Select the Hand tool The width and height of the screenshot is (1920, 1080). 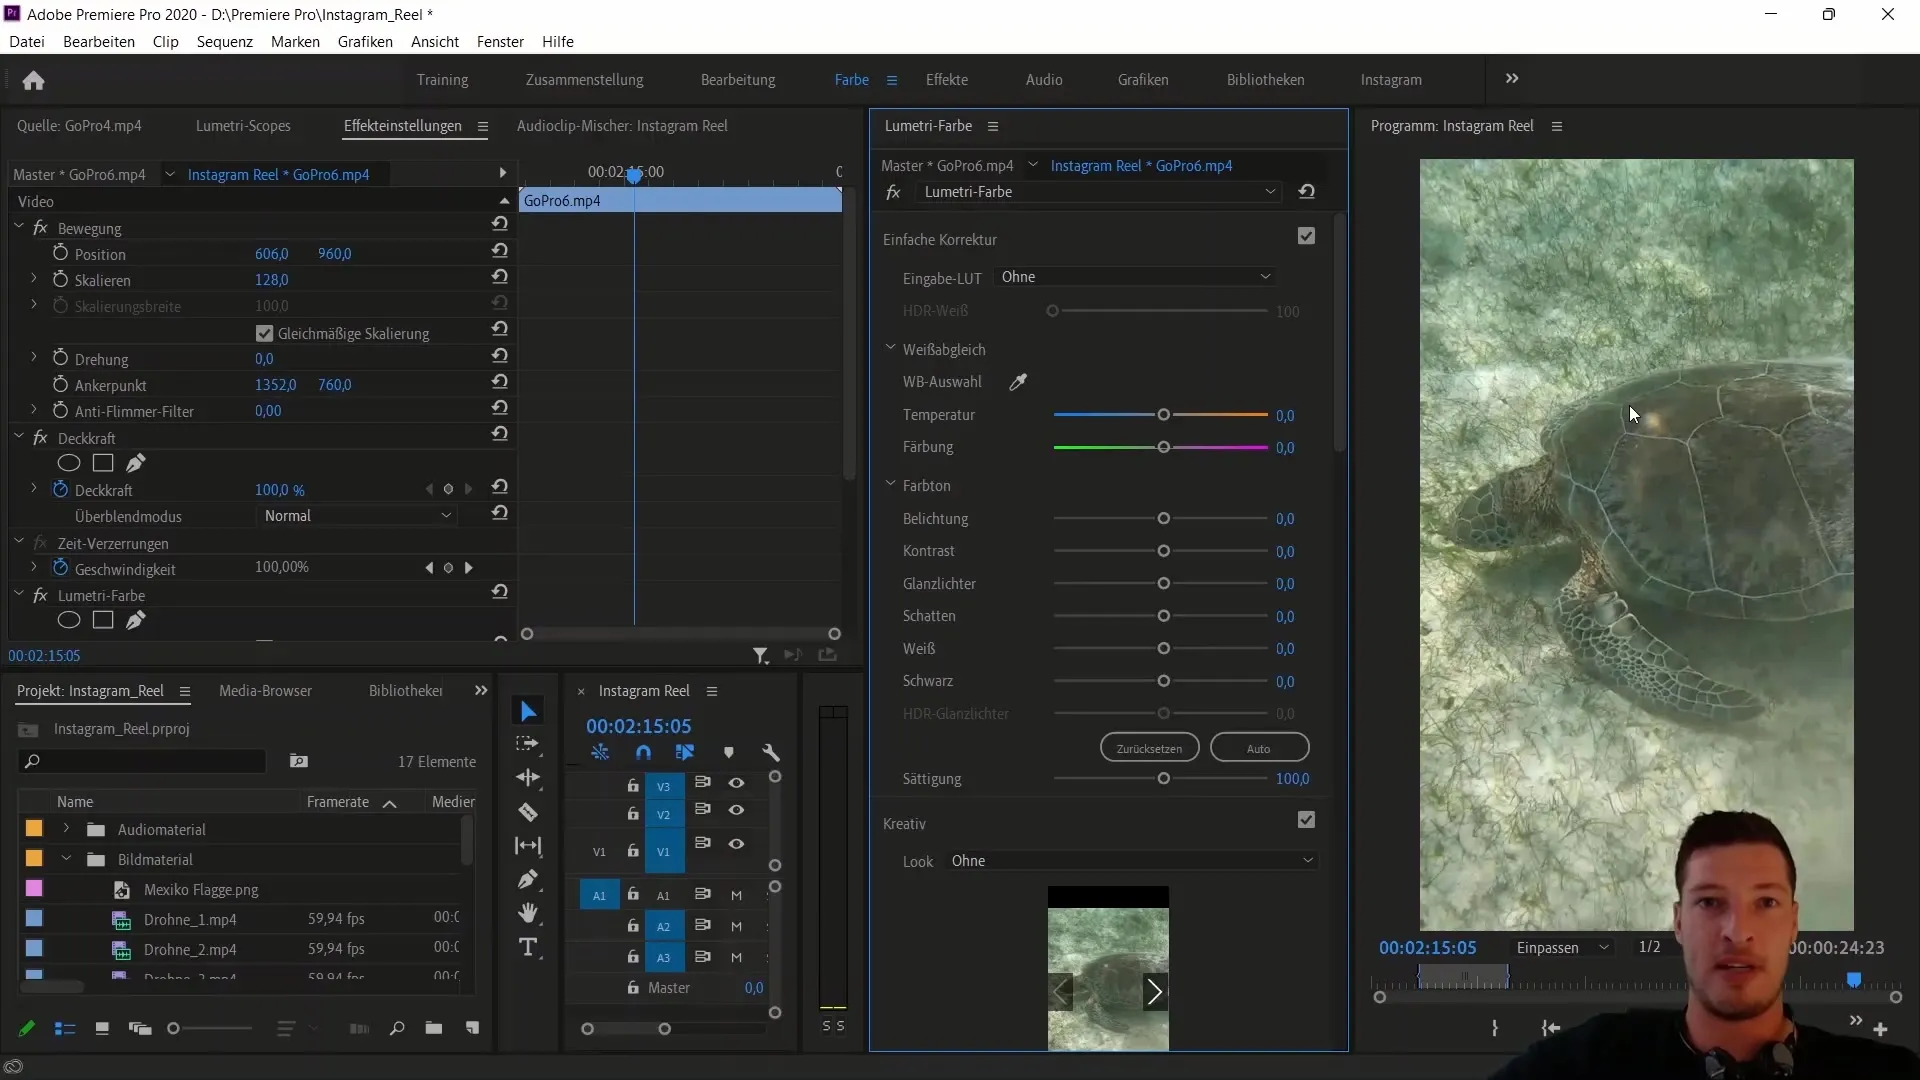528,913
